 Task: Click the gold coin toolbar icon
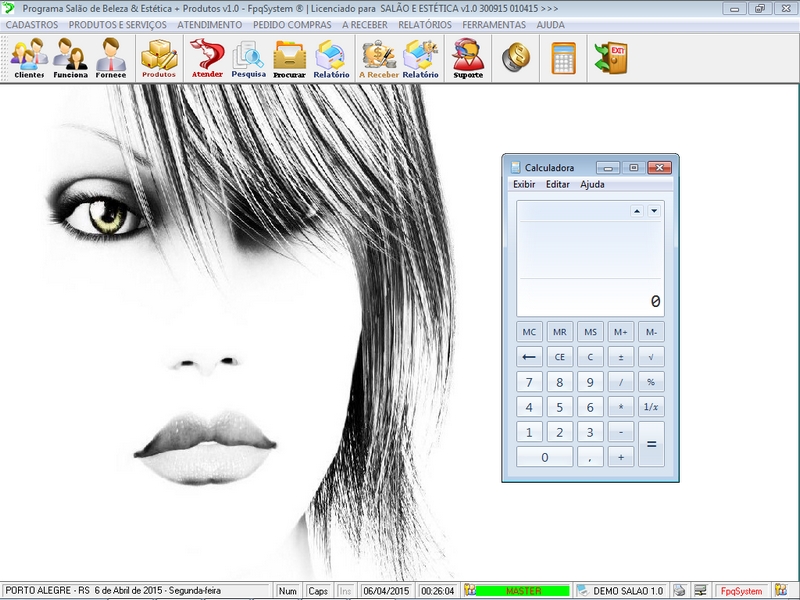click(x=515, y=58)
